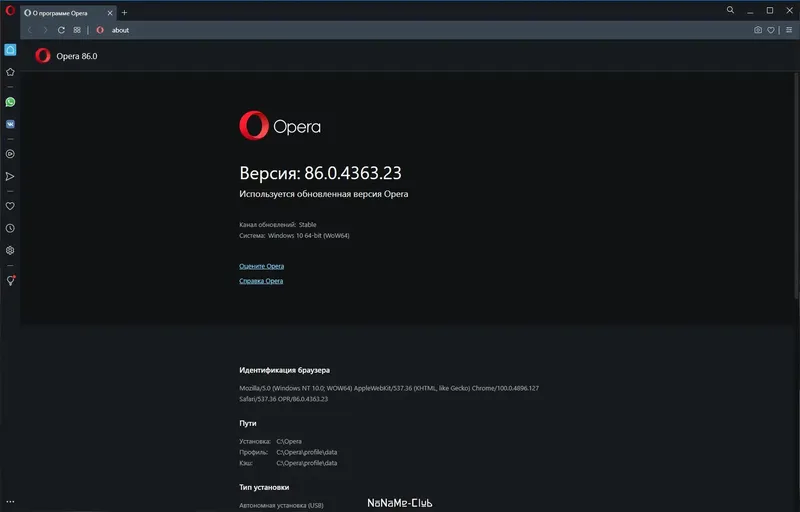Open Settings gear in sidebar

(x=10, y=250)
